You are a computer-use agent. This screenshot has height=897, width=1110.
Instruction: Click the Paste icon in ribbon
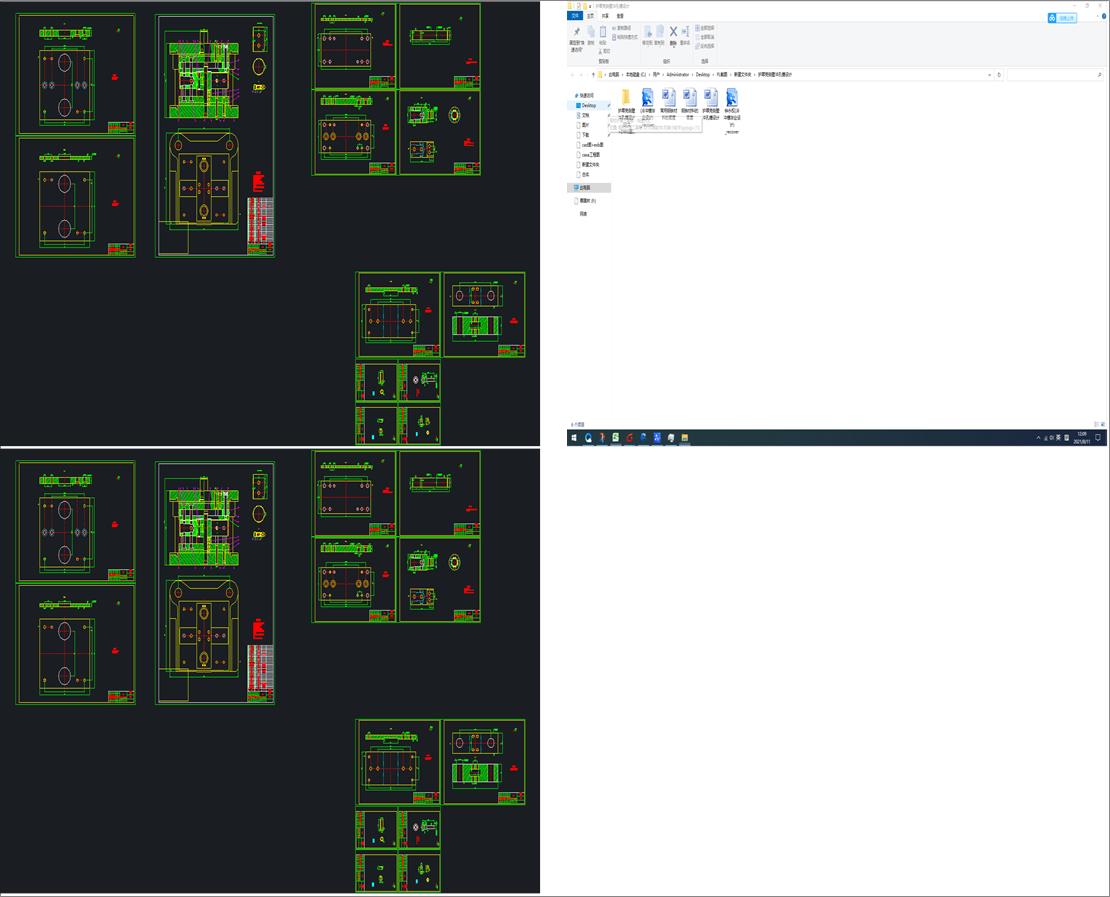click(x=603, y=32)
